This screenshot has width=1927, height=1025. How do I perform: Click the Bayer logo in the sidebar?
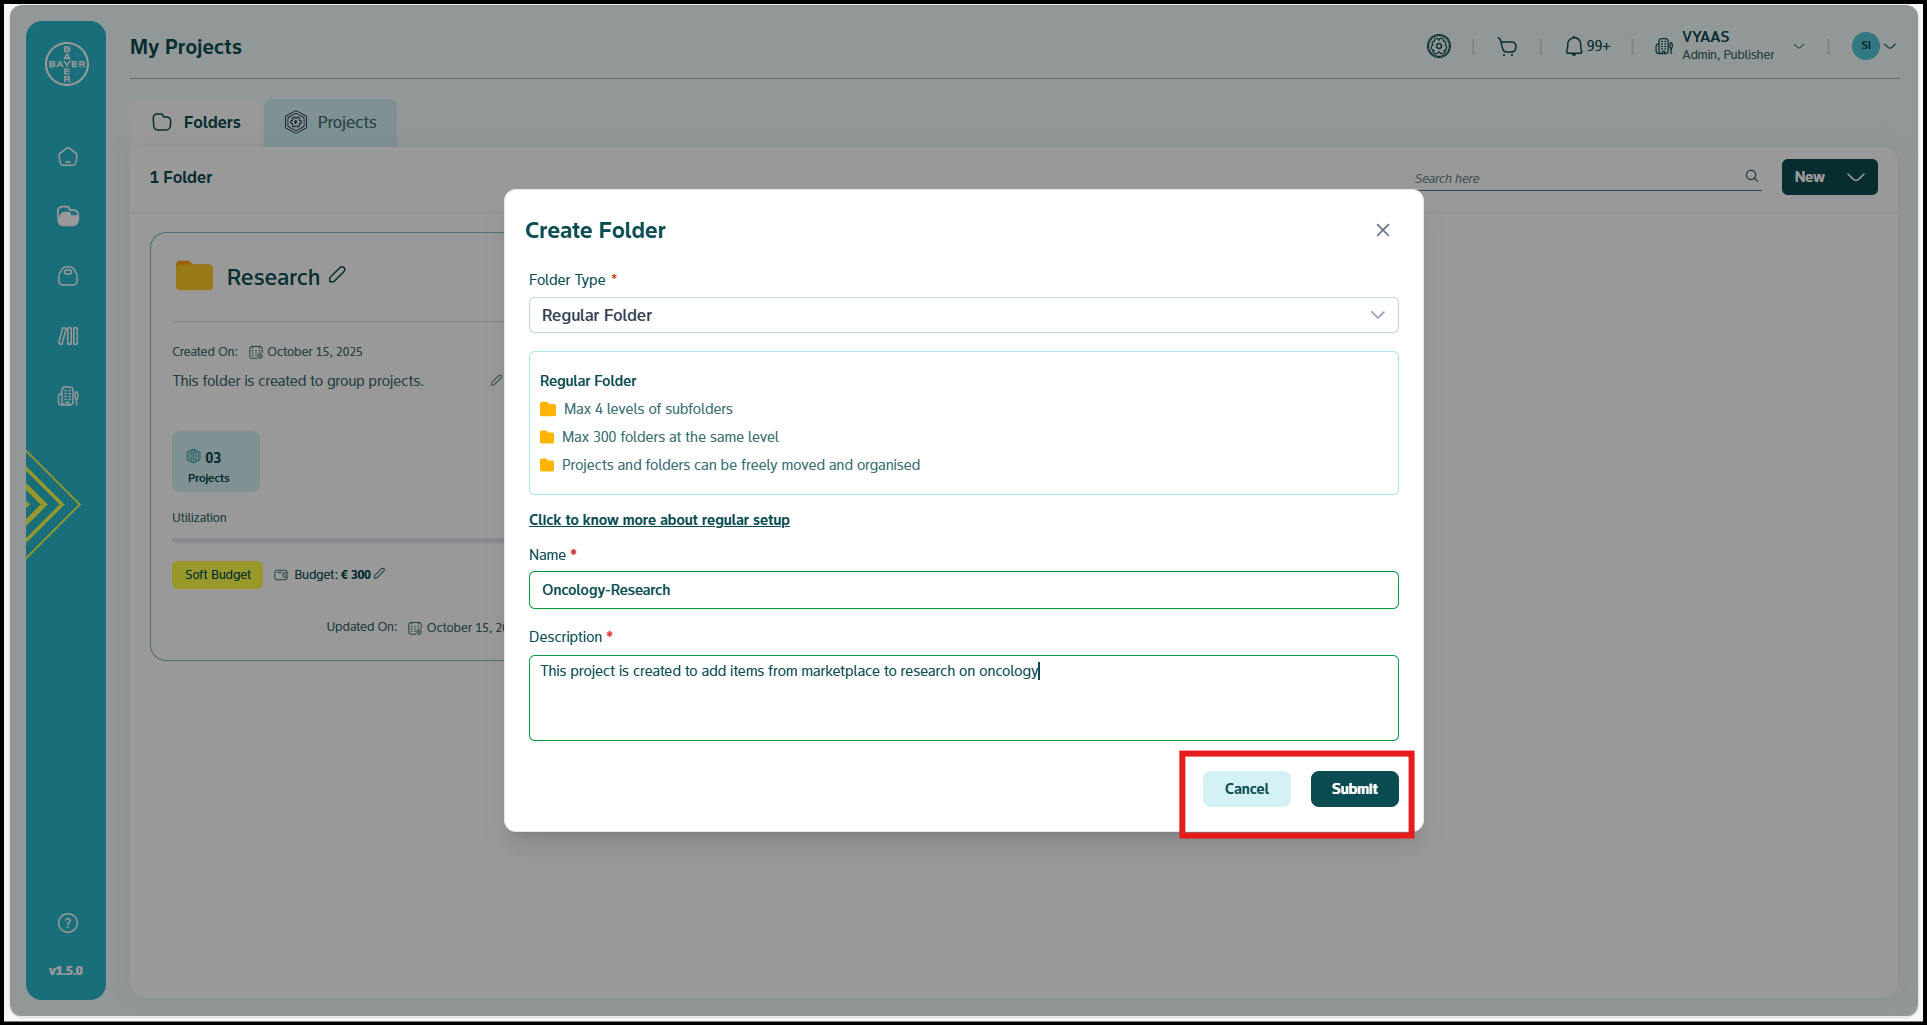coord(67,64)
